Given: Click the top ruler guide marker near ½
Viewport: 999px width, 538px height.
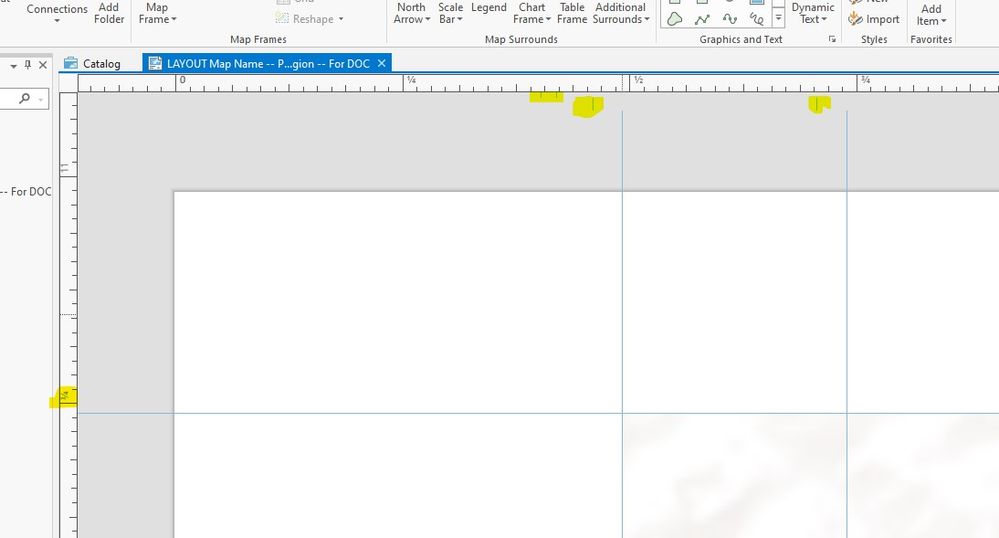Looking at the screenshot, I should [x=622, y=83].
